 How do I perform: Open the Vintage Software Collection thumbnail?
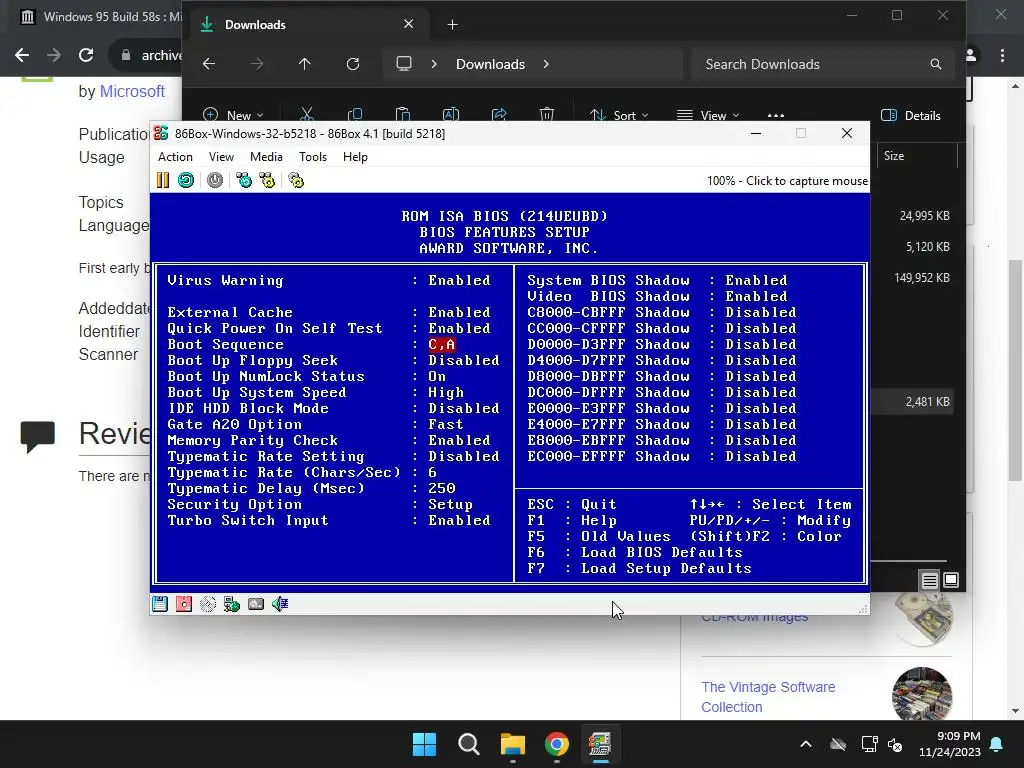pos(921,694)
